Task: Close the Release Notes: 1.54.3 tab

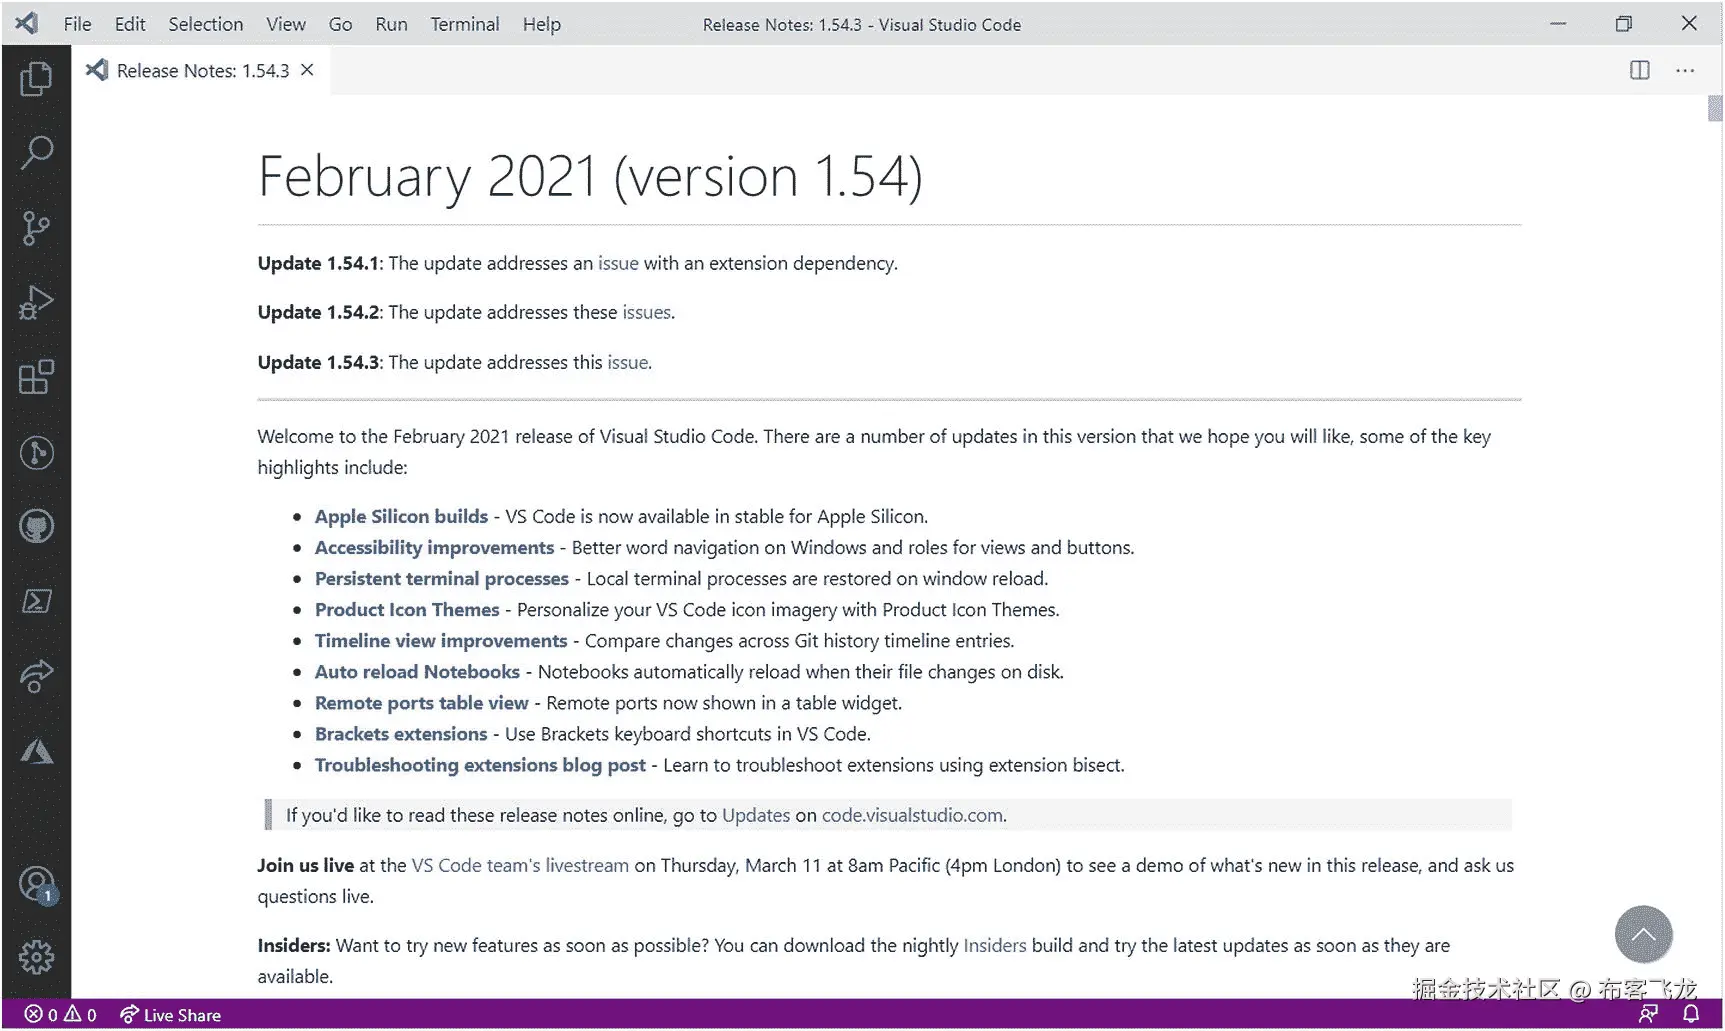Action: coord(307,70)
